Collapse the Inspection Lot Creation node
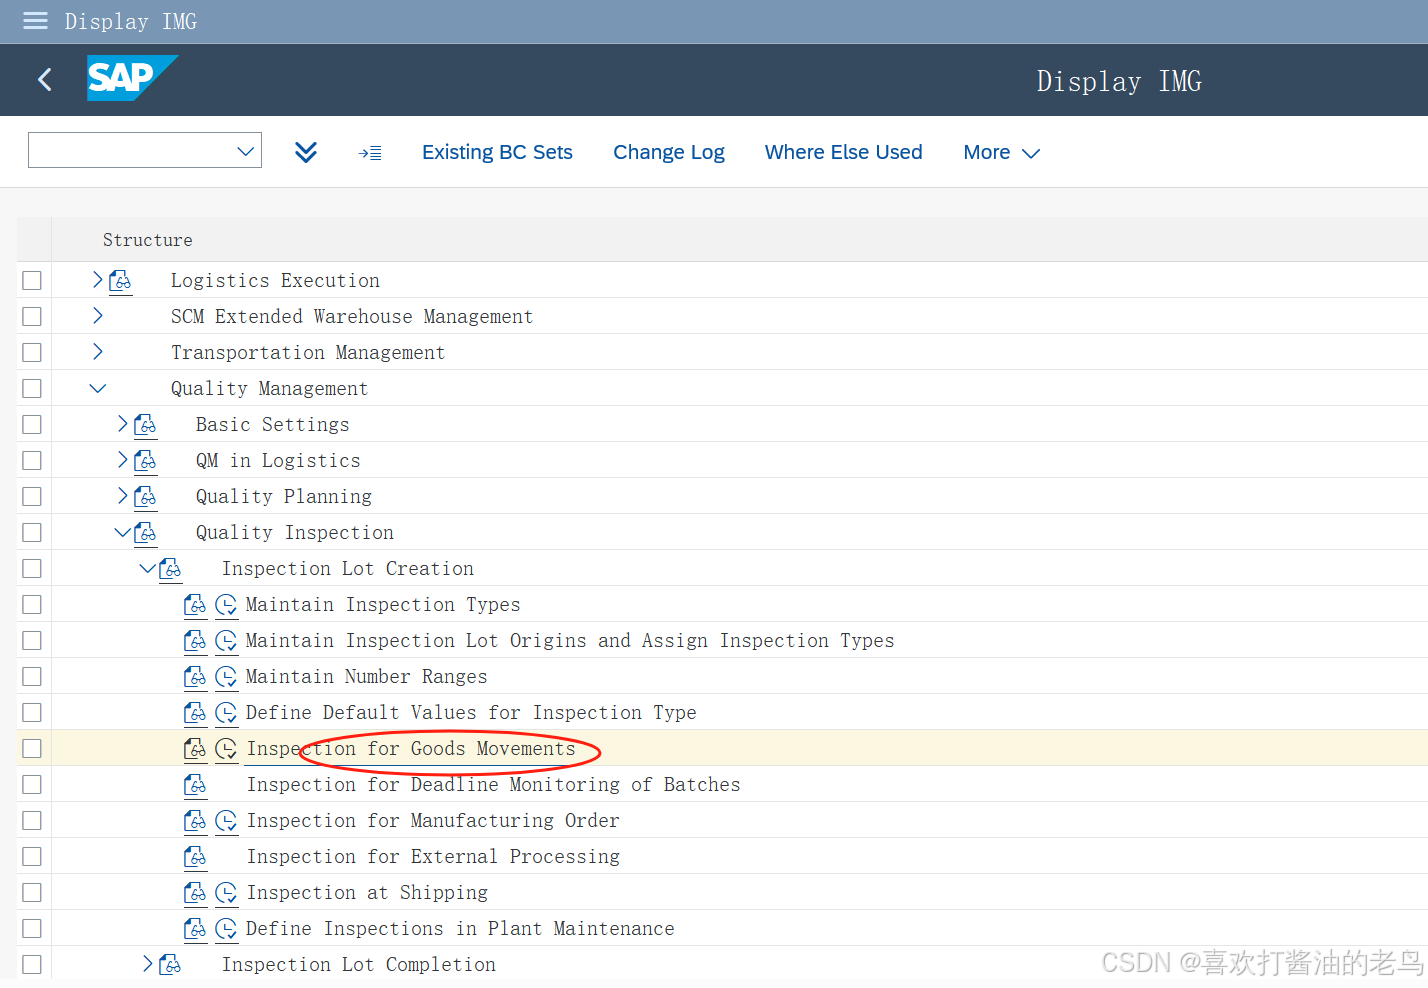The width and height of the screenshot is (1428, 988). coord(147,569)
